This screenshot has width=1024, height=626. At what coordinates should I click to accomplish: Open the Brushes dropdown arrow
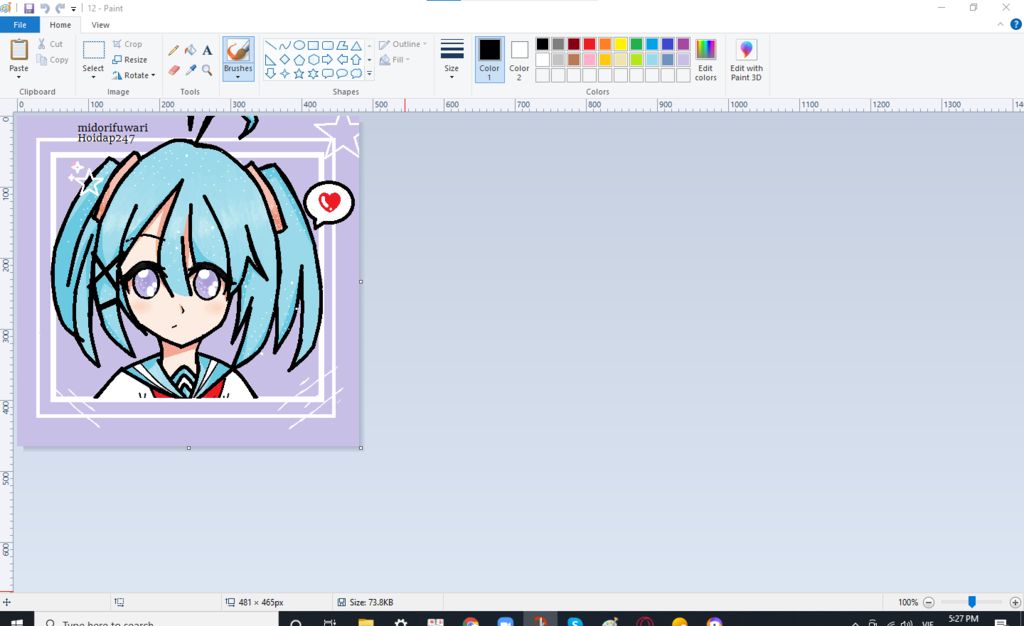(238, 77)
